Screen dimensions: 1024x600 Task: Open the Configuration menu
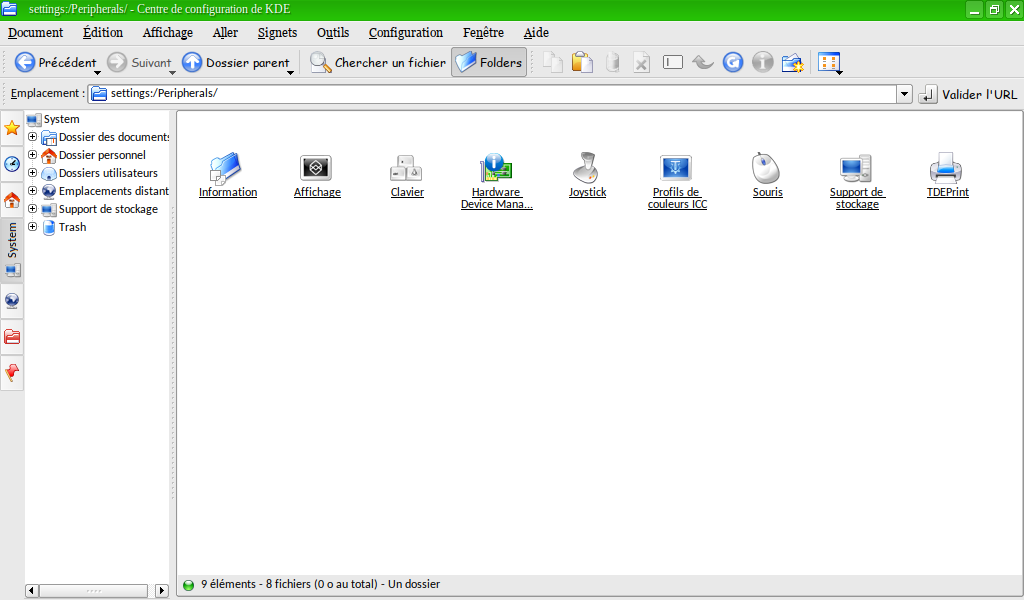pyautogui.click(x=405, y=33)
